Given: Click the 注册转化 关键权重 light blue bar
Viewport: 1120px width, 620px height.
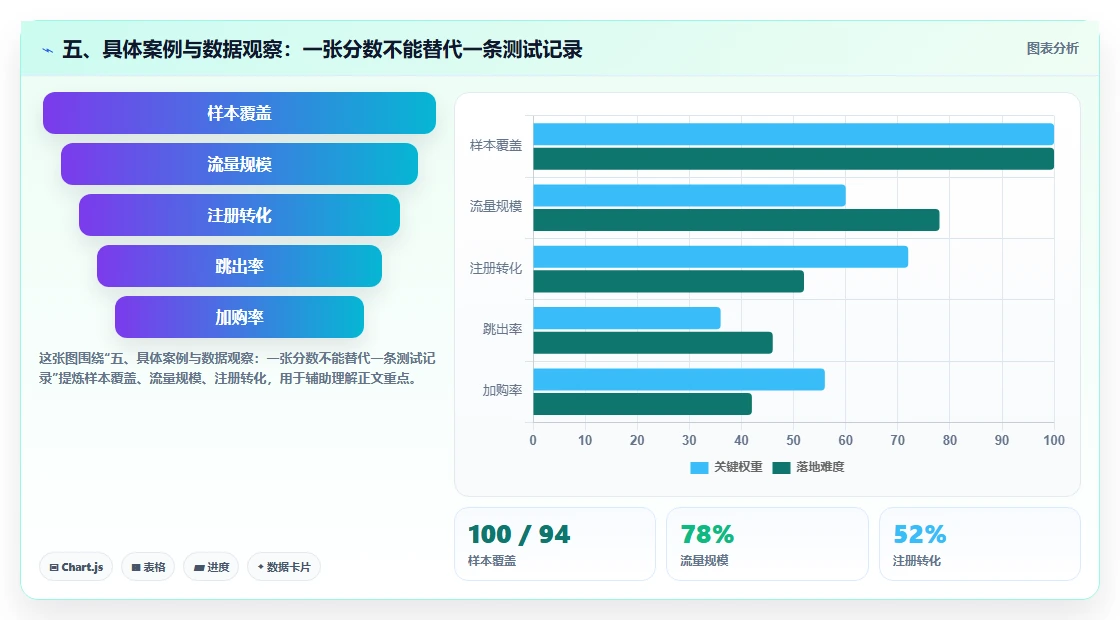Looking at the screenshot, I should coord(721,257).
